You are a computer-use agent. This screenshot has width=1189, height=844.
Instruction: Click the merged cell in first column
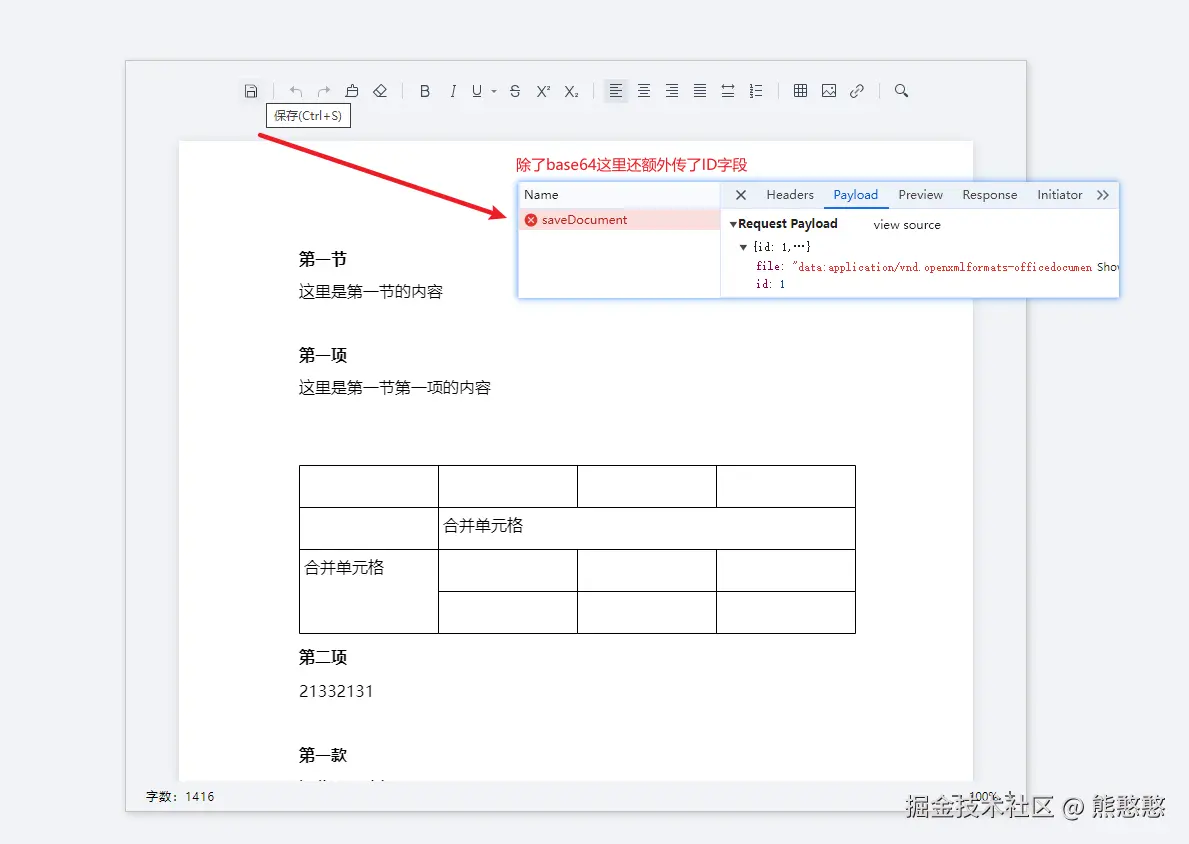click(369, 591)
